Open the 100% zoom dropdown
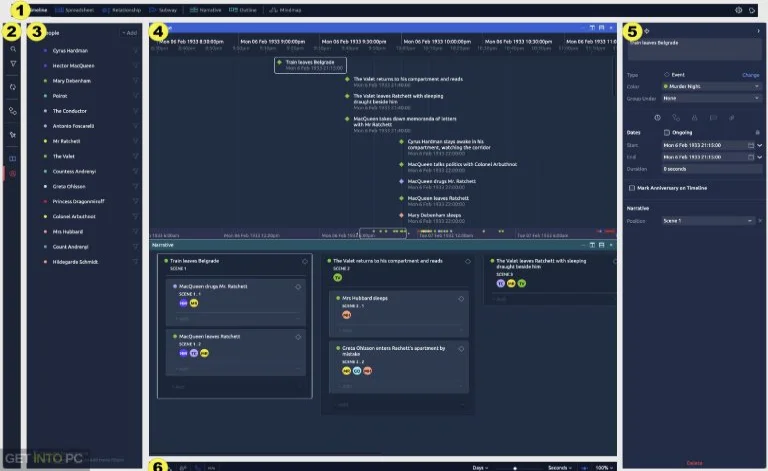The height and width of the screenshot is (471, 768). point(604,468)
